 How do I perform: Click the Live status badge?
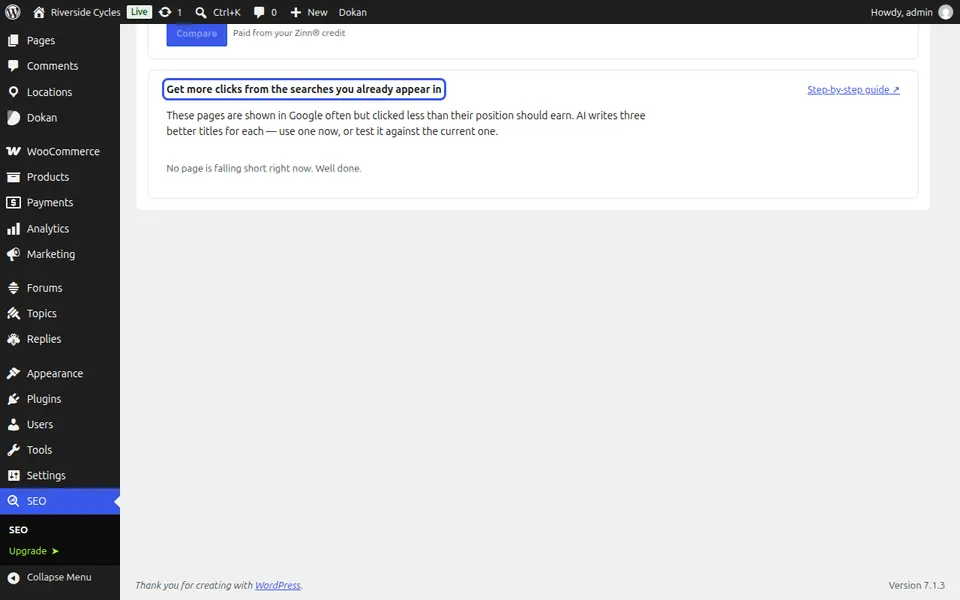click(139, 12)
